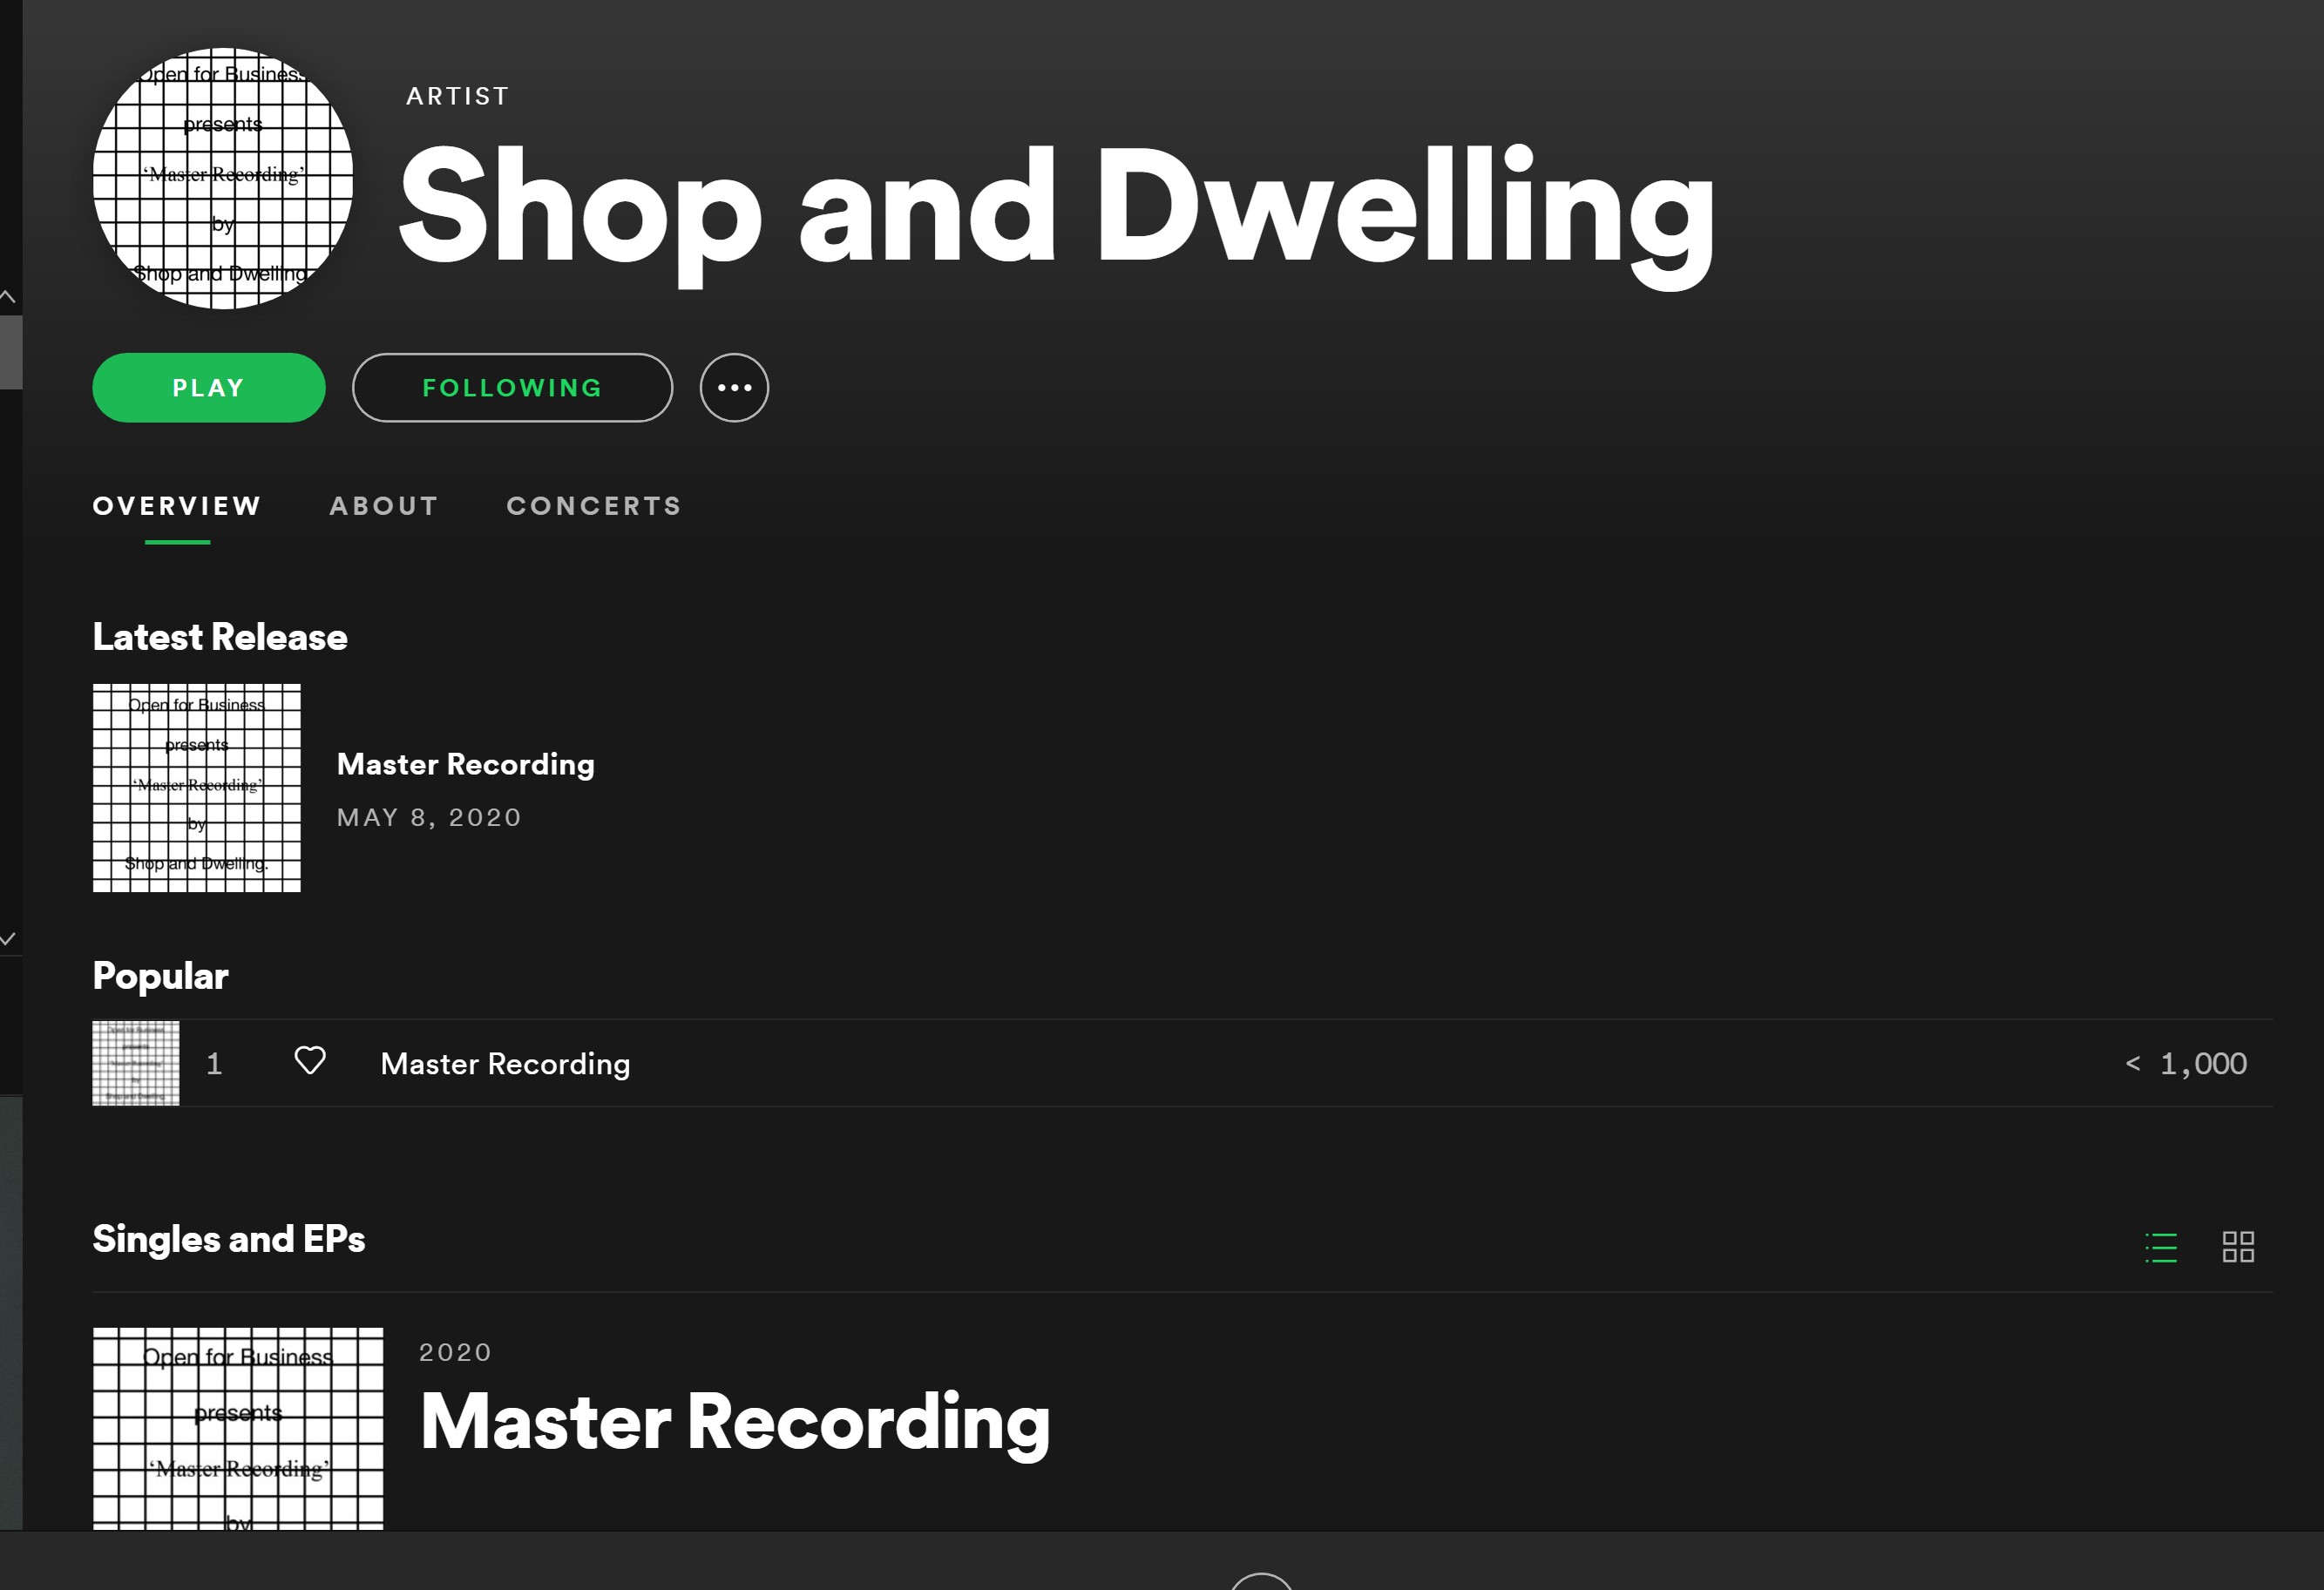
Task: Switch to the CONCERTS tab
Action: tap(594, 506)
